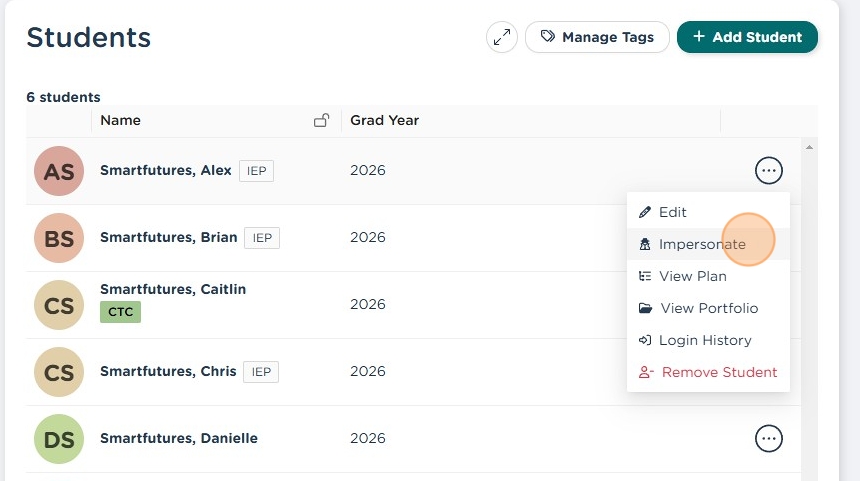This screenshot has width=860, height=481.
Task: Click the Remove Student menu option
Action: point(718,372)
